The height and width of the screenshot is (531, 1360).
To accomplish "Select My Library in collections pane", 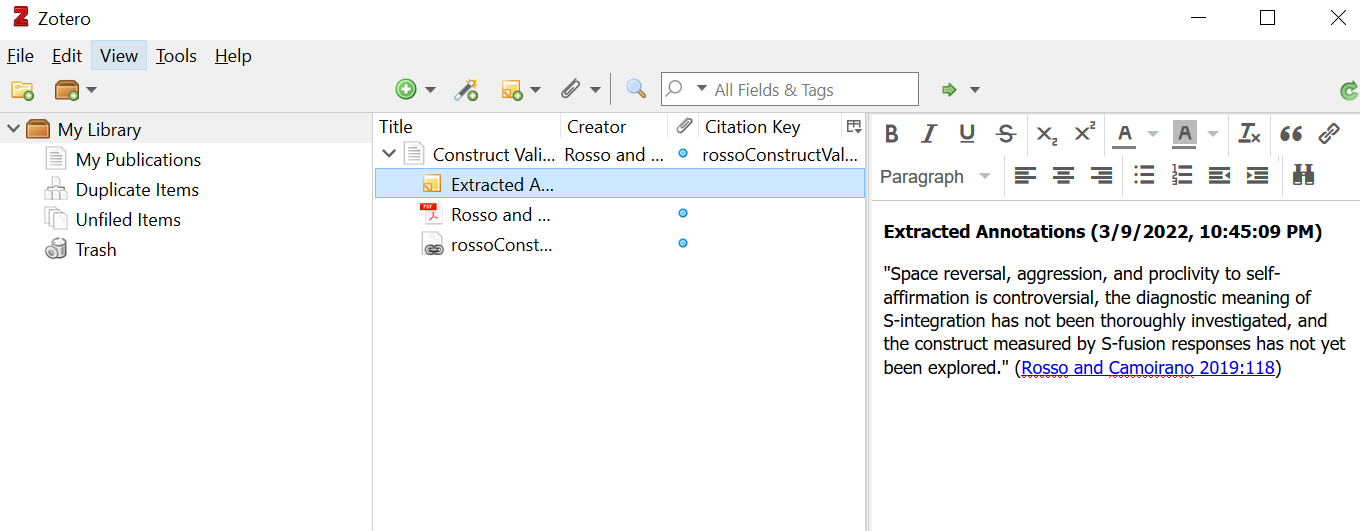I will (99, 129).
